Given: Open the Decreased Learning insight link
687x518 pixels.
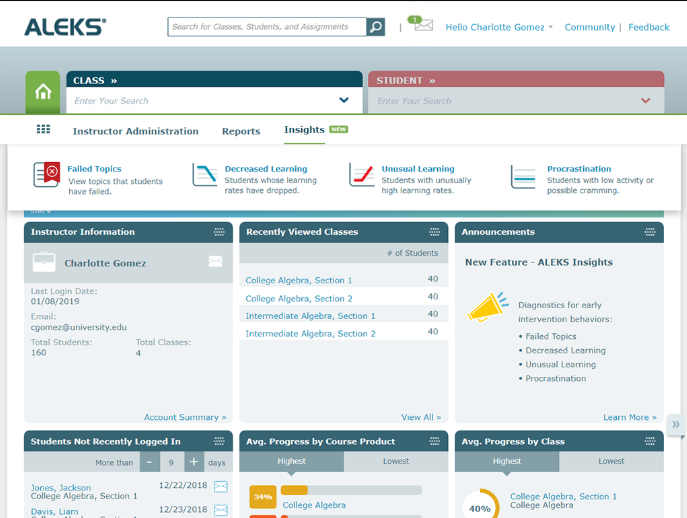Looking at the screenshot, I should pos(266,169).
